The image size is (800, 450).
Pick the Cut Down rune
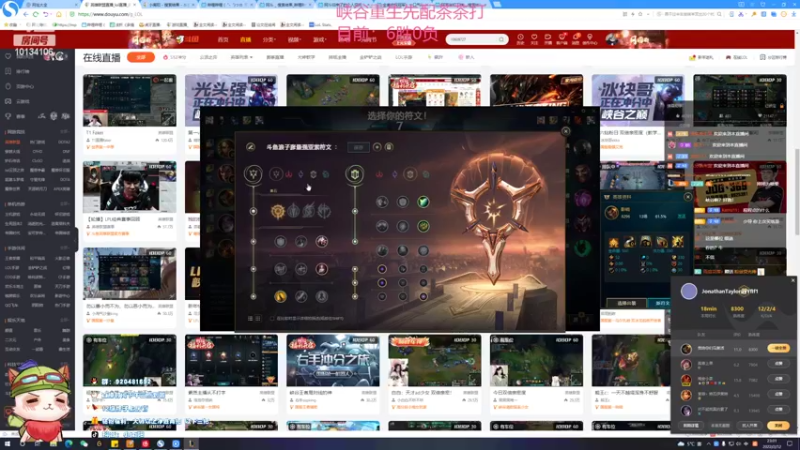tap(301, 296)
